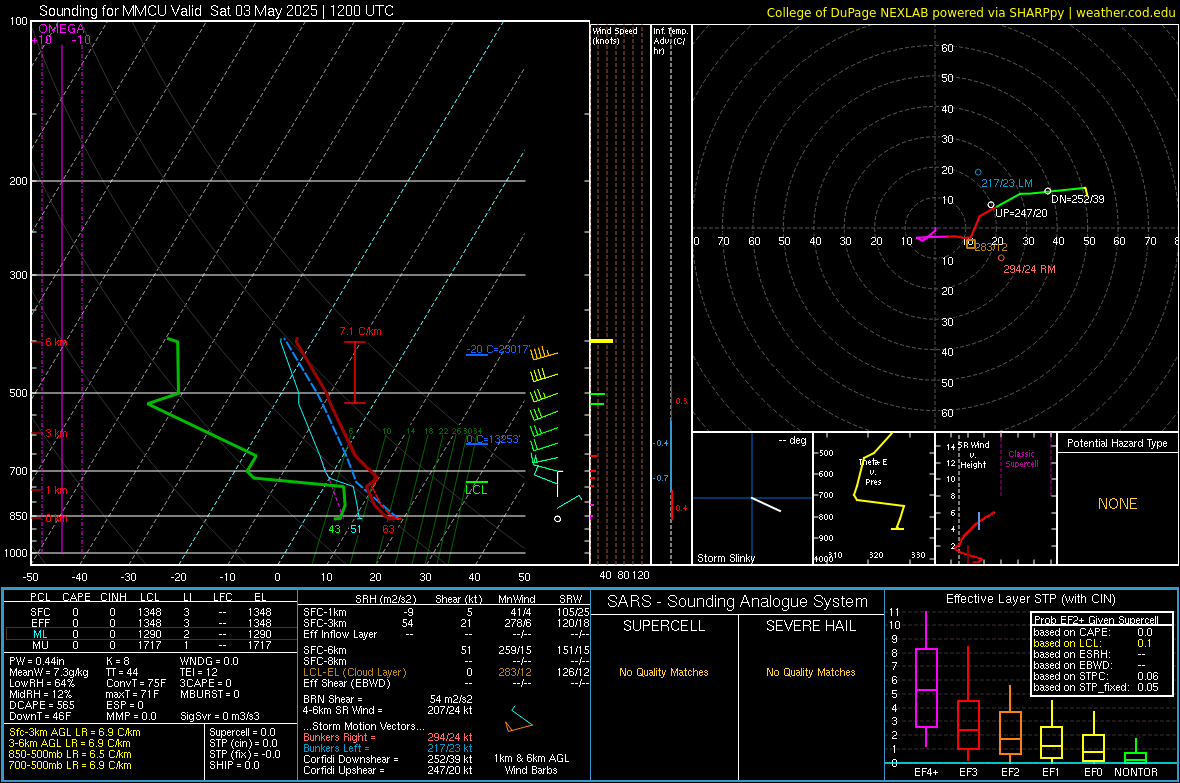Click the Wind Speed (knots) header
This screenshot has width=1180, height=783.
coord(615,35)
